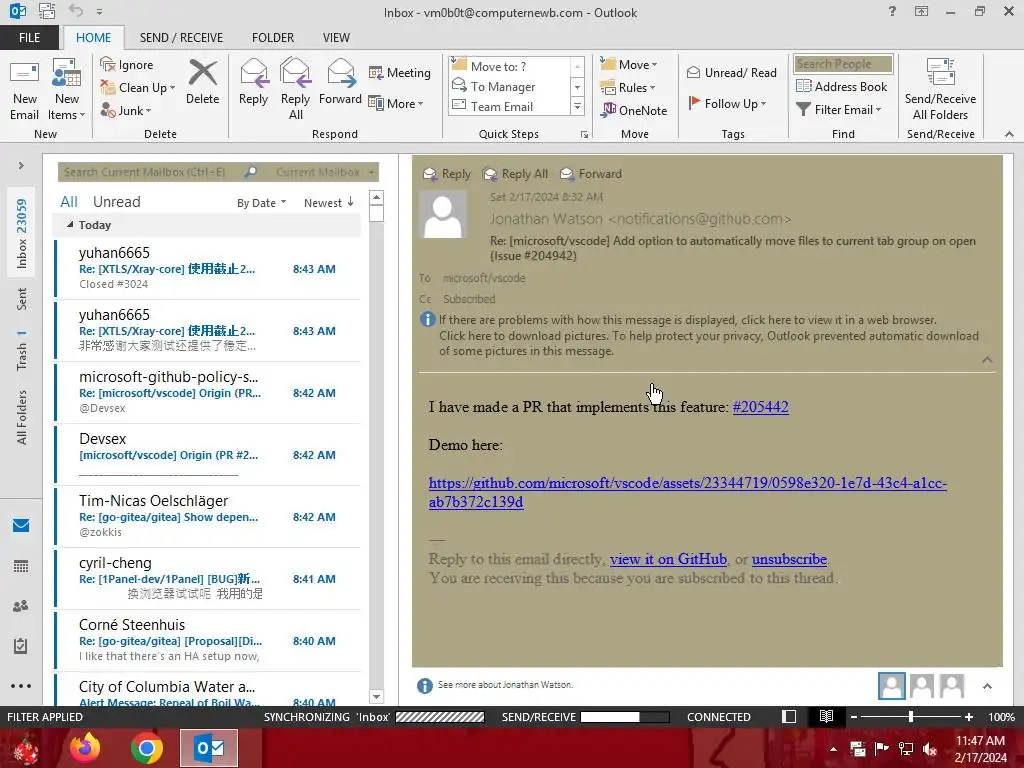Delete the selected email
This screenshot has width=1024, height=768.
(202, 82)
